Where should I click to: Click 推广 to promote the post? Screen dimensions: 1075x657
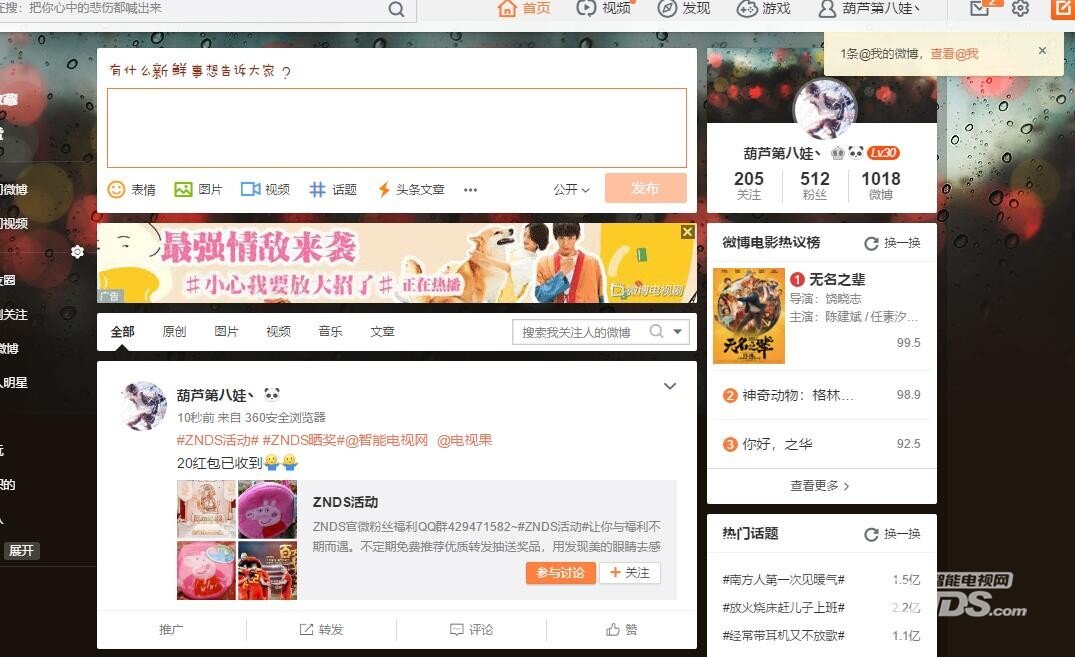171,630
